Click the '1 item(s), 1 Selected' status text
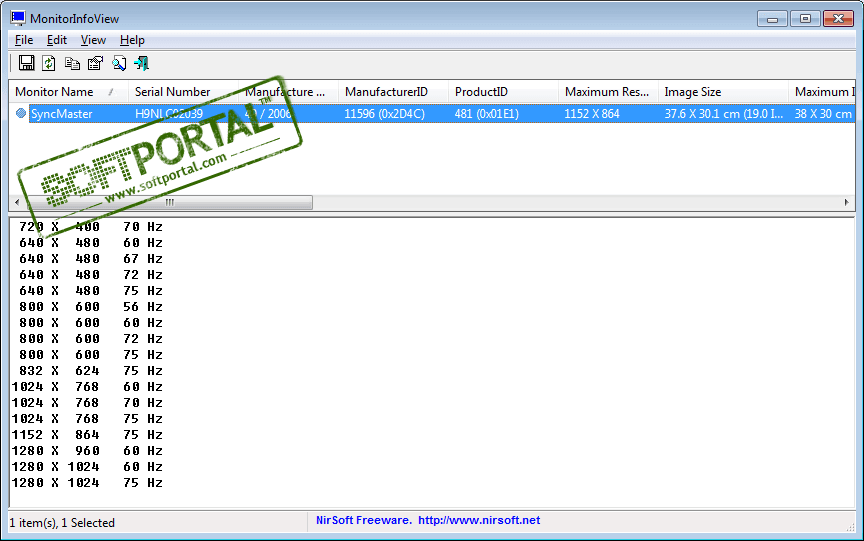 pyautogui.click(x=62, y=523)
